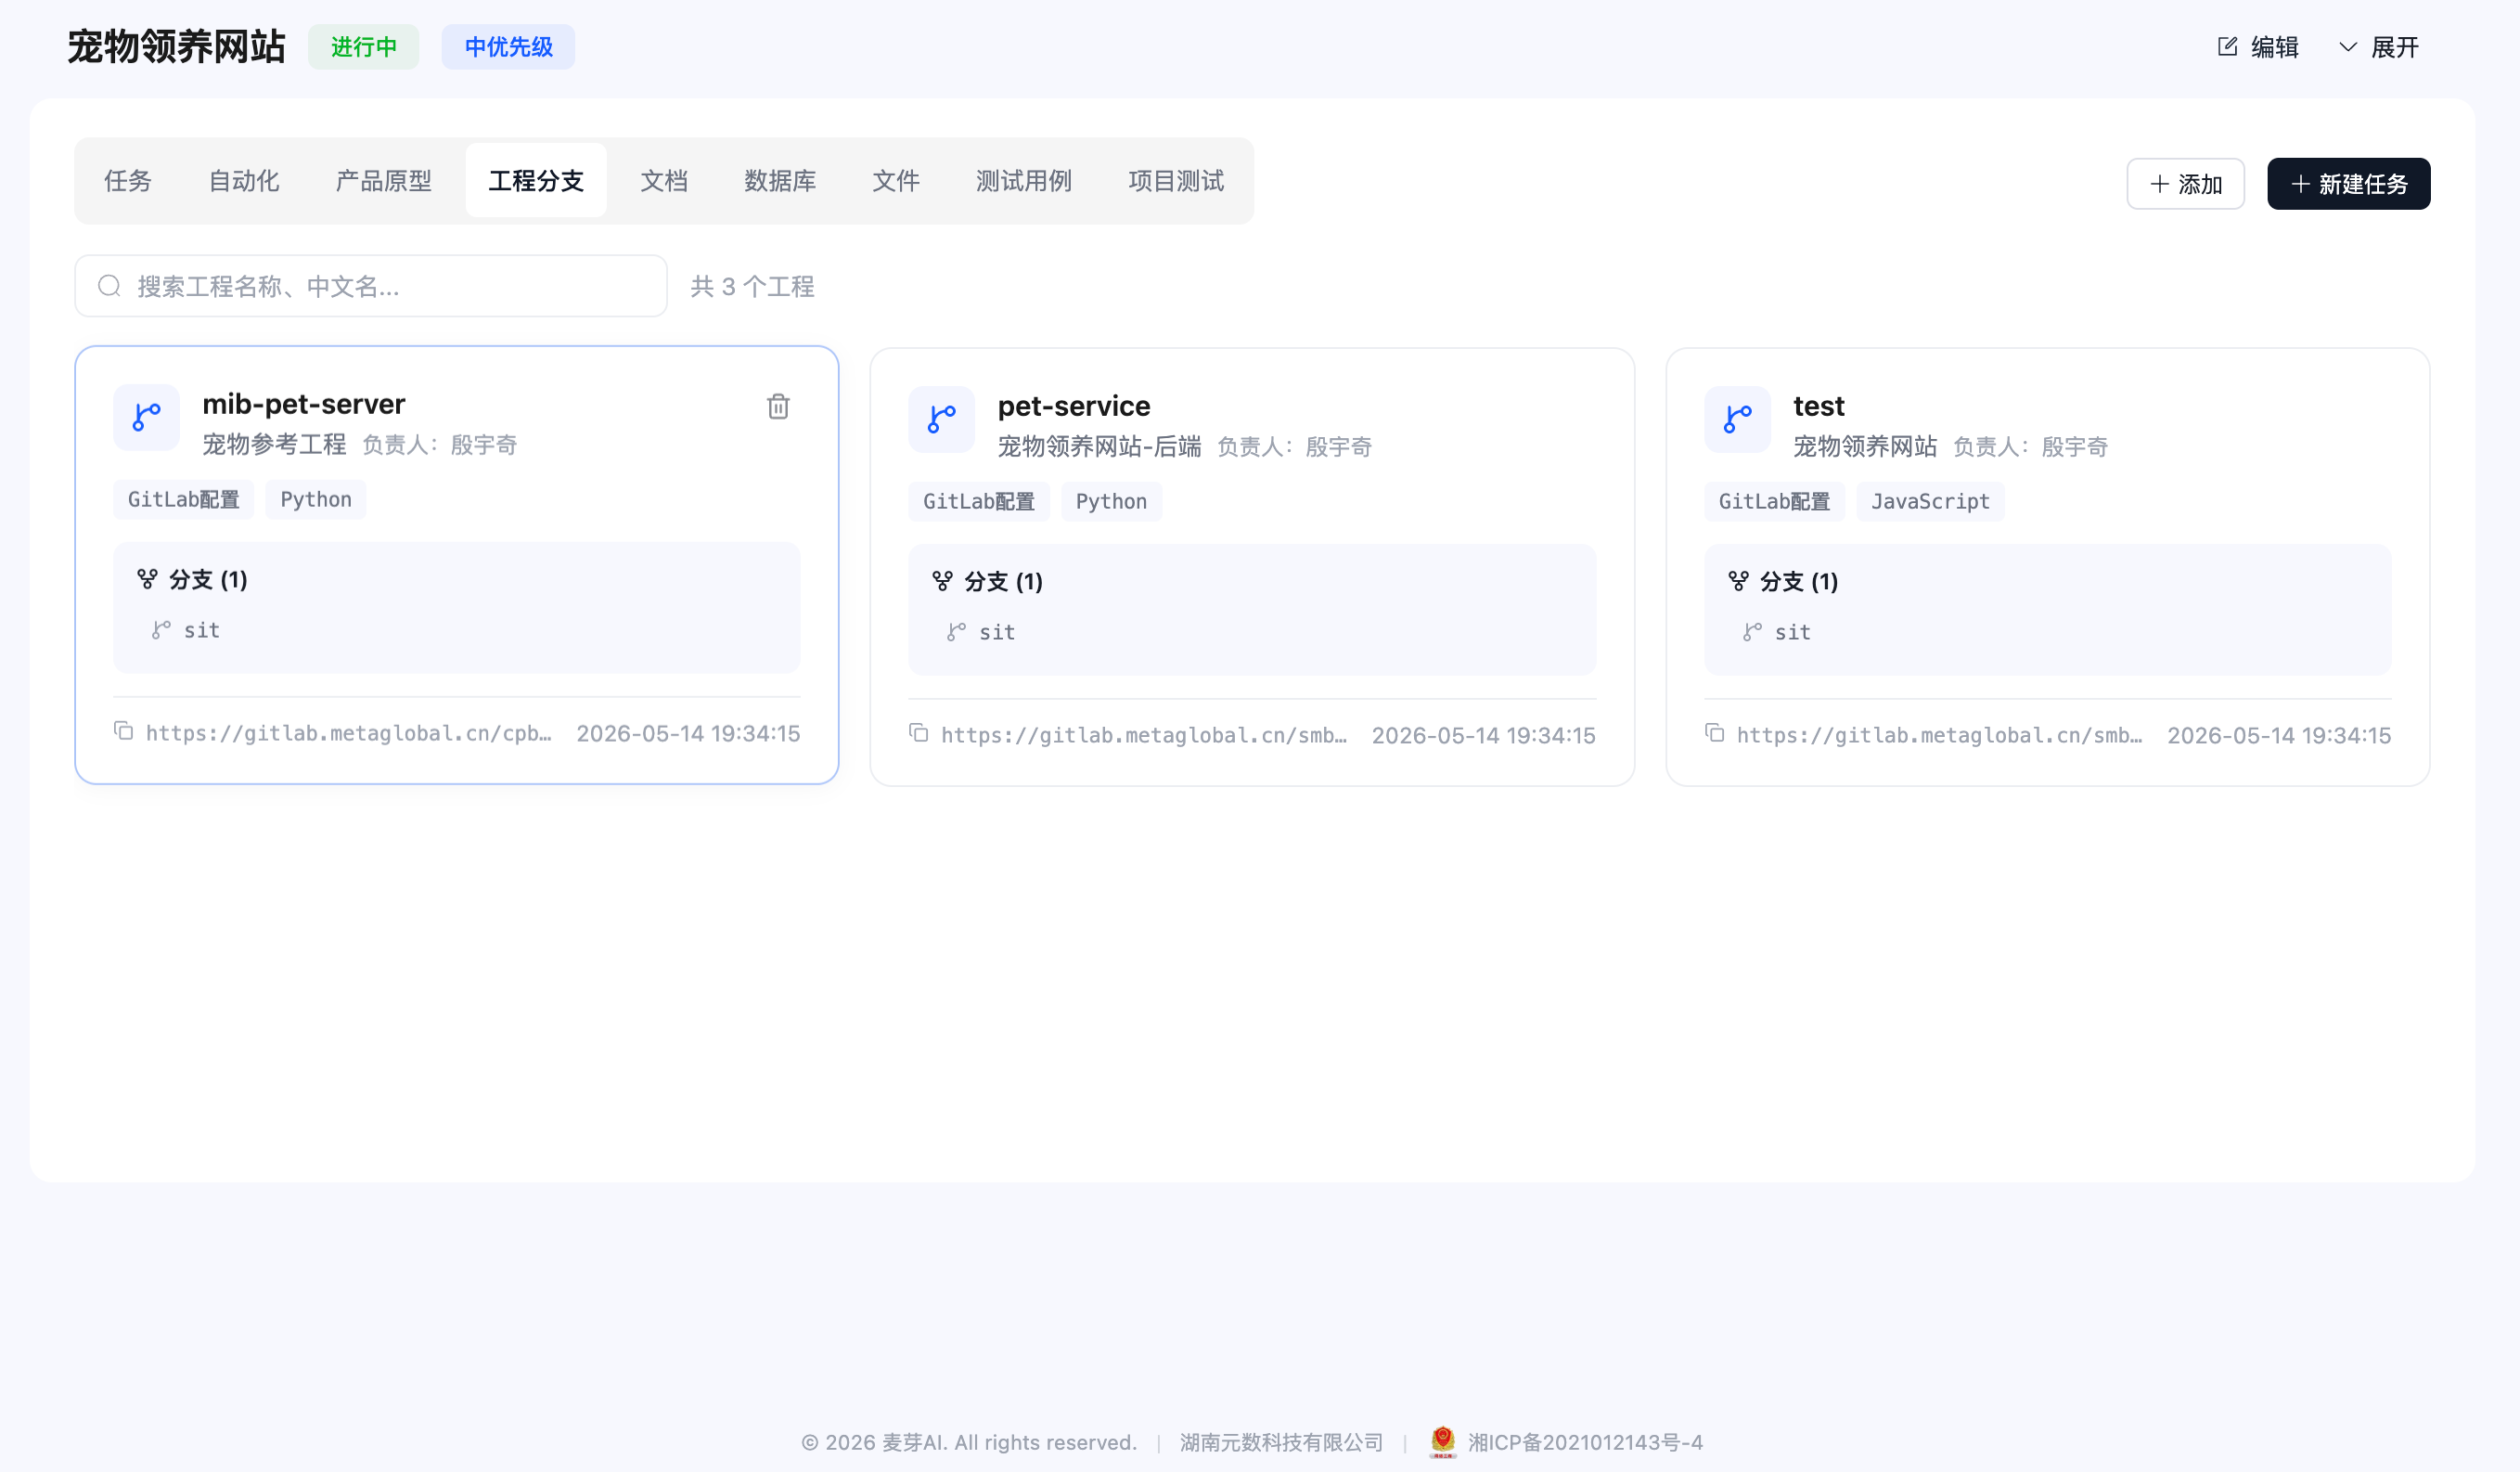Click the JavaScript tag on test card
This screenshot has width=2520, height=1472.
click(1930, 501)
